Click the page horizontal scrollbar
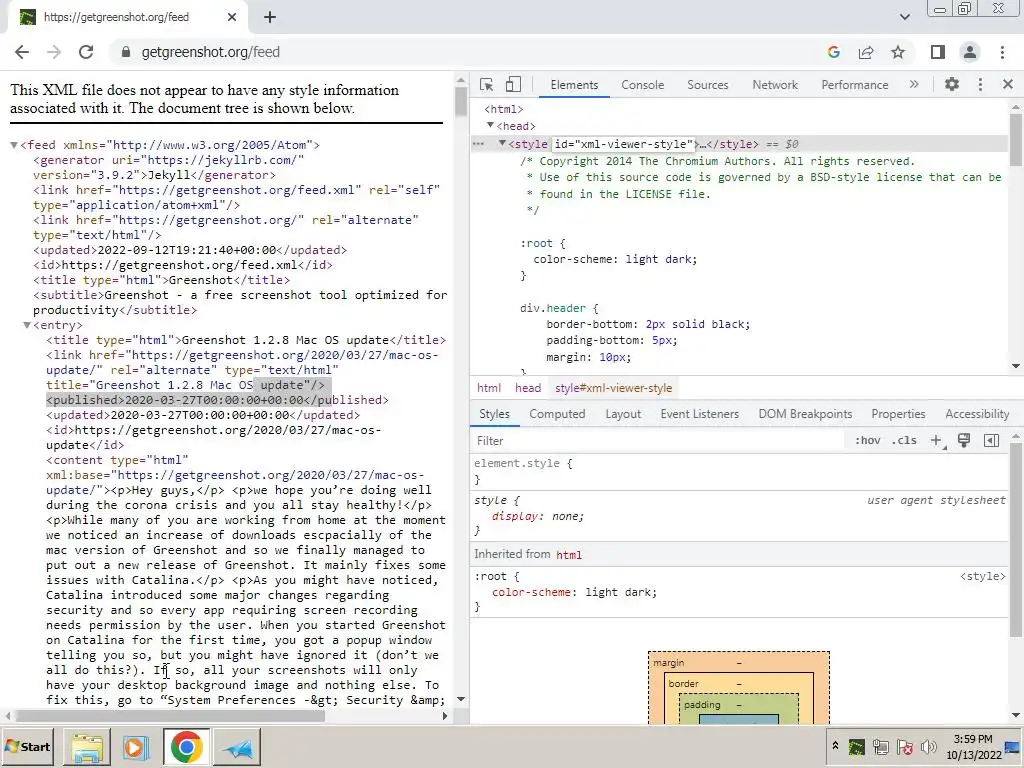The width and height of the screenshot is (1024, 768). point(170,716)
